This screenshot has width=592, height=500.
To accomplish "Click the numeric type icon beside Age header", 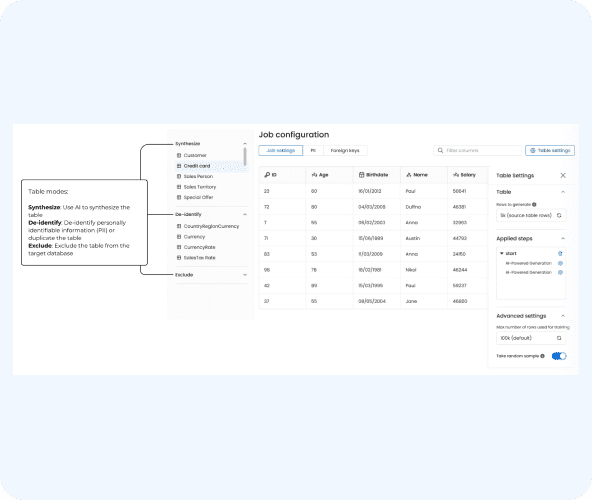I will click(314, 175).
